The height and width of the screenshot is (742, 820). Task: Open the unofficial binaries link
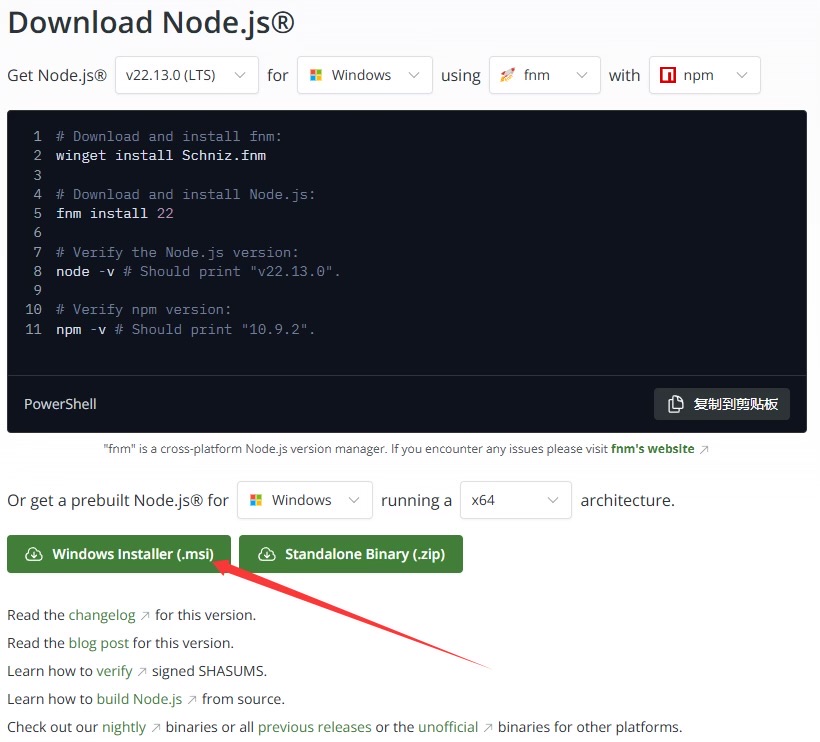click(x=448, y=727)
